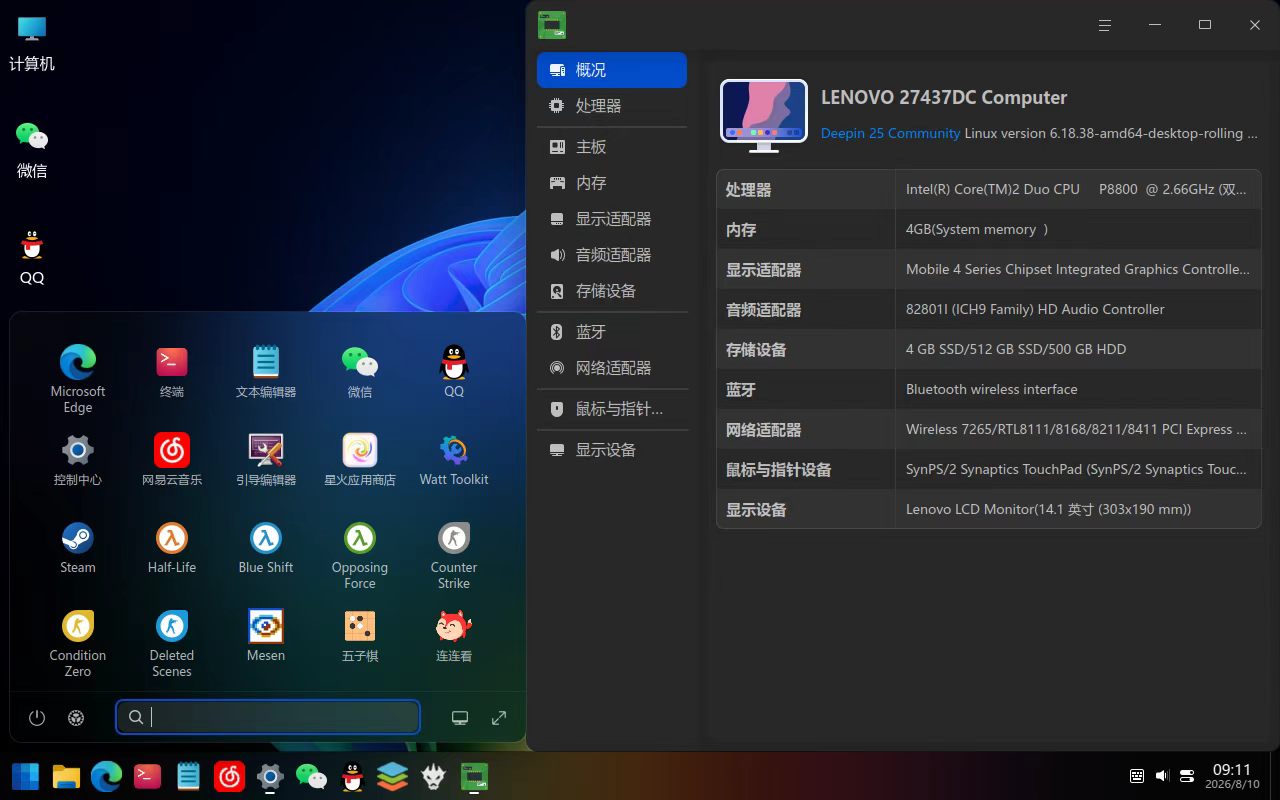This screenshot has width=1280, height=800.
Task: Click the launcher search input field
Action: (x=268, y=717)
